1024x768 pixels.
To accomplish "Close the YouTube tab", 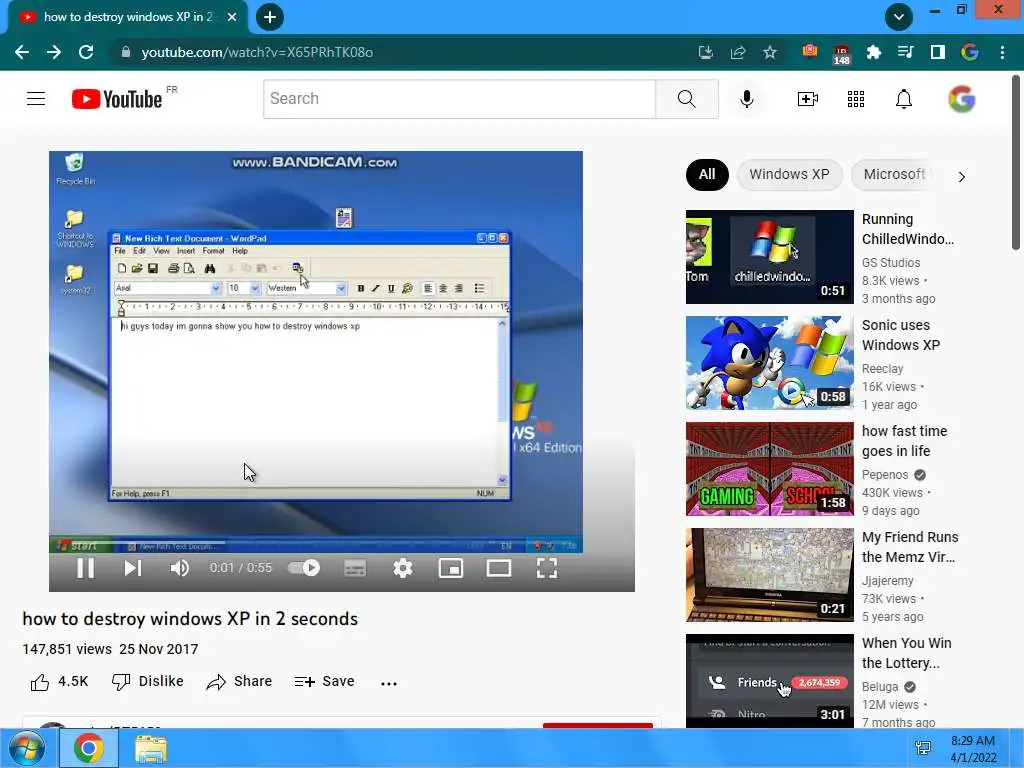I will click(232, 17).
